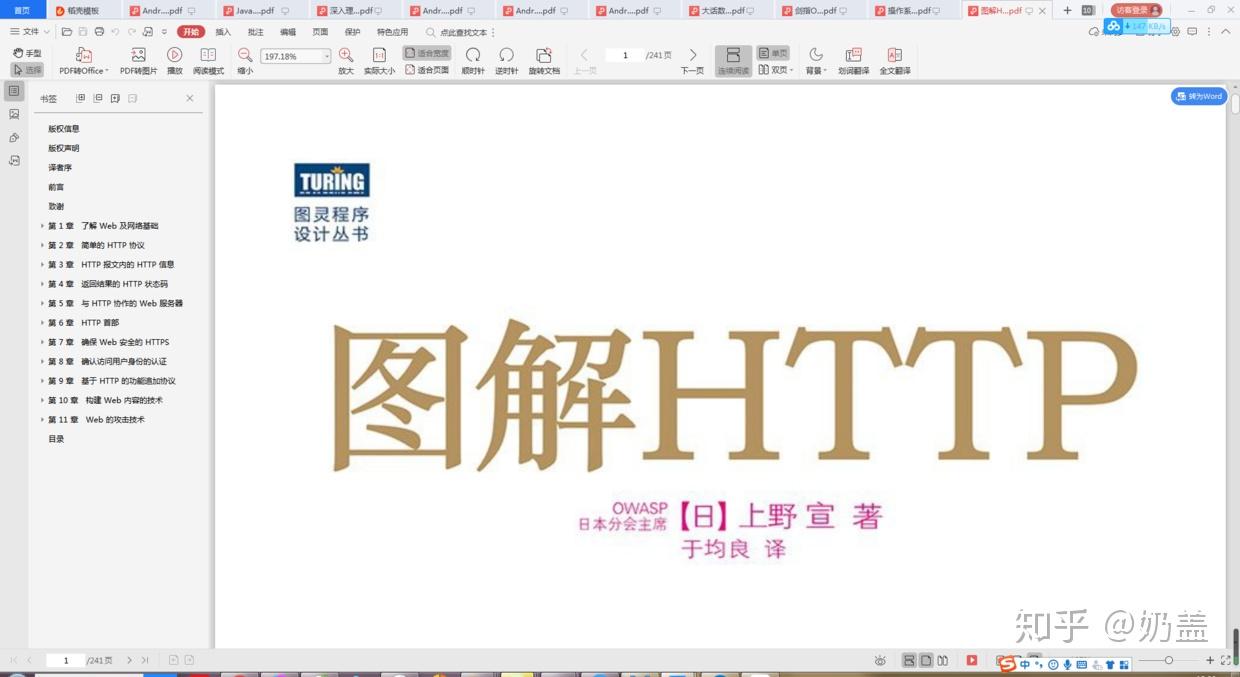Expand bookmark 第 3 章 HTTP 报文内的 HTTP 信息

coord(42,265)
